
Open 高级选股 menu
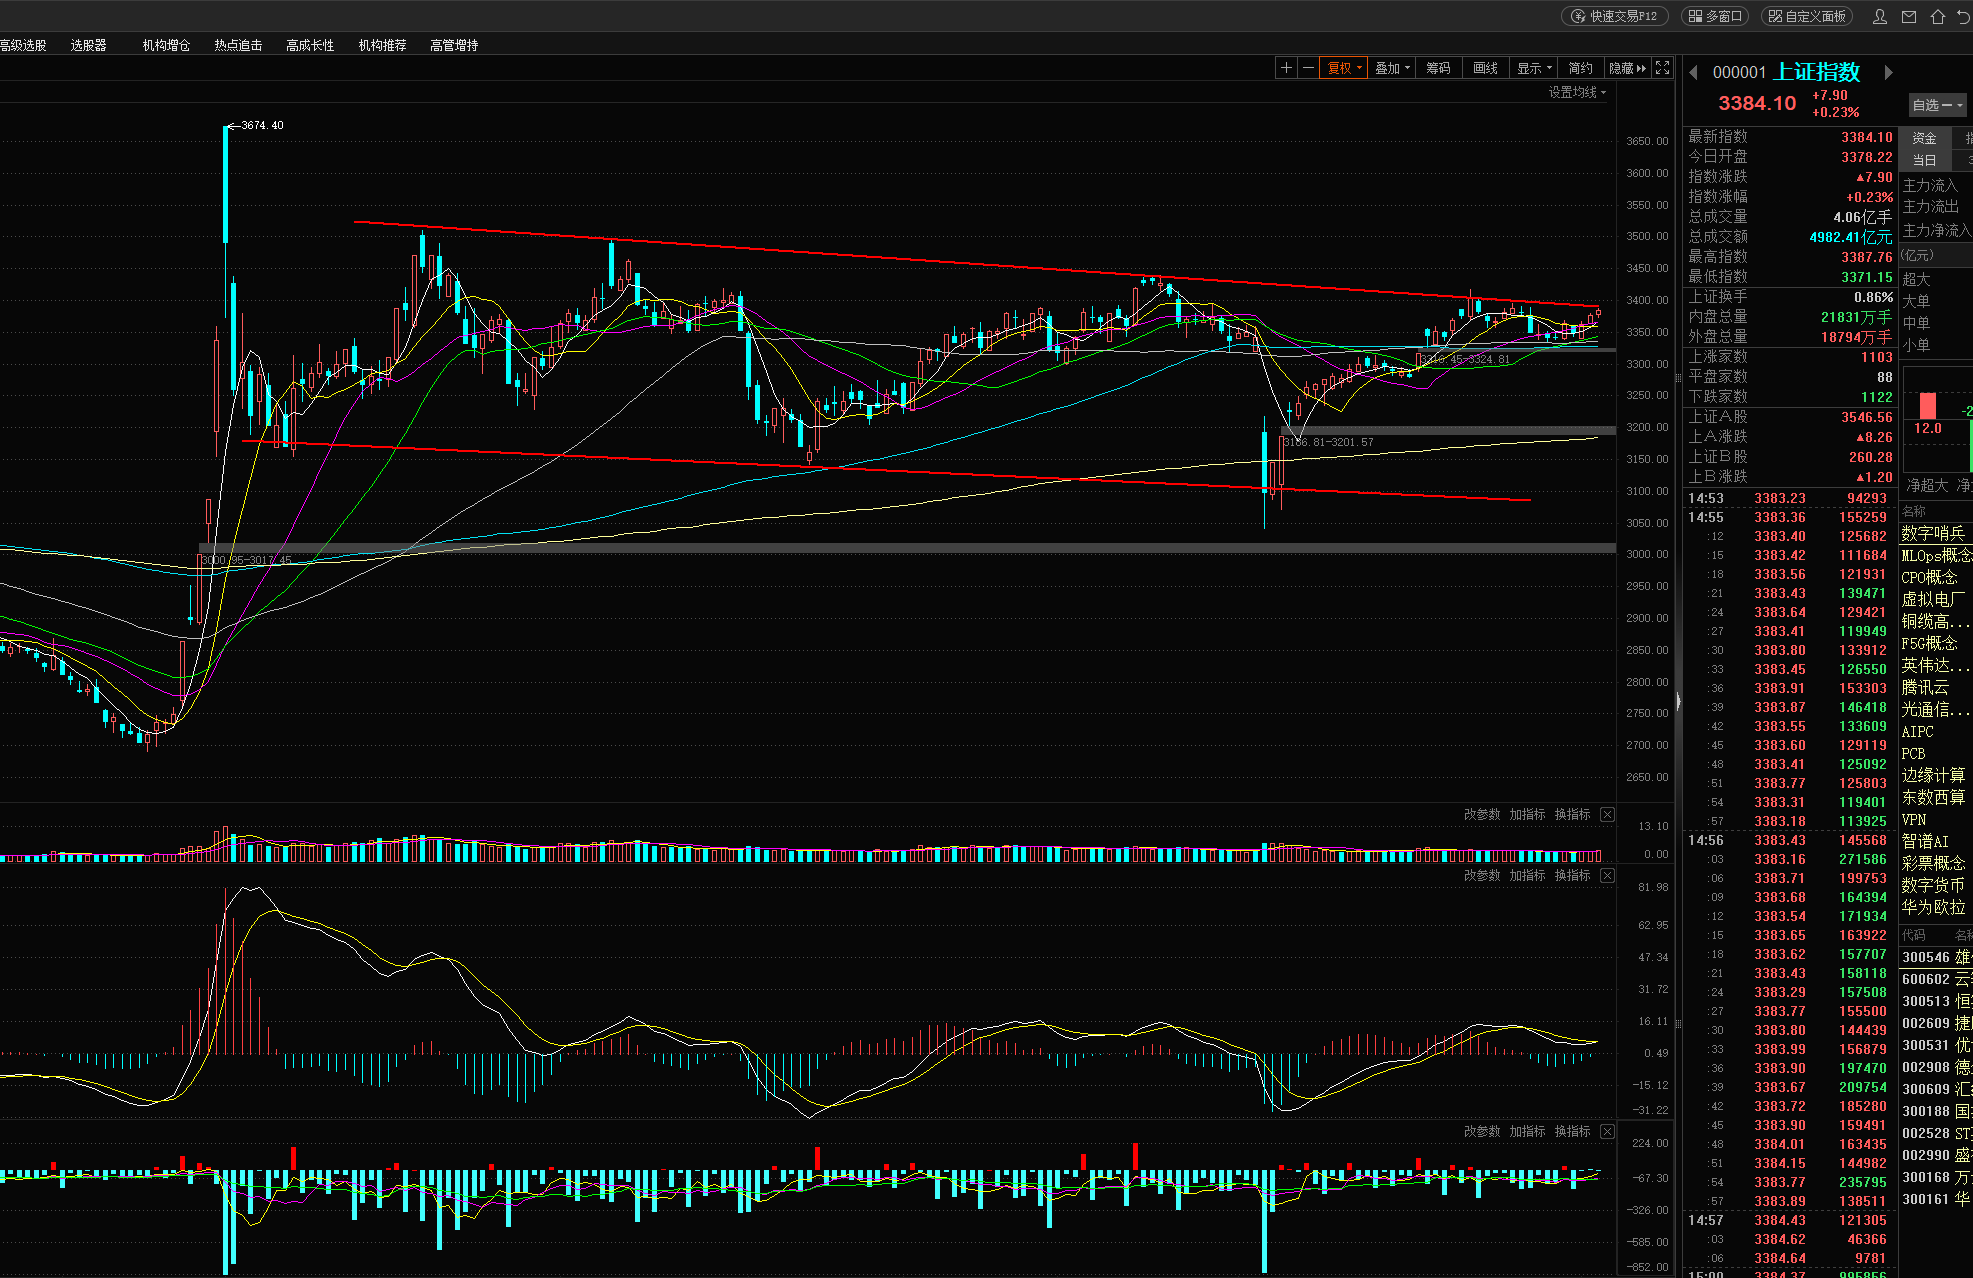(22, 45)
